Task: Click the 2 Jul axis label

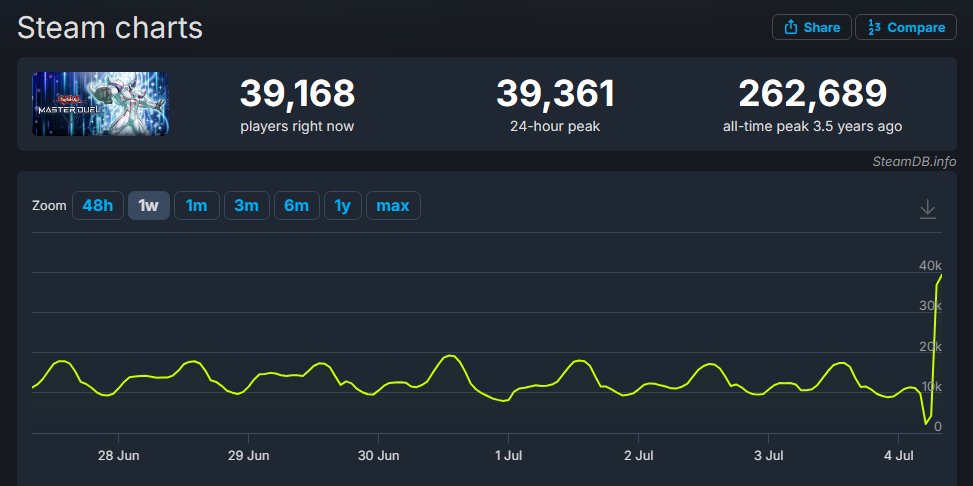Action: [639, 456]
